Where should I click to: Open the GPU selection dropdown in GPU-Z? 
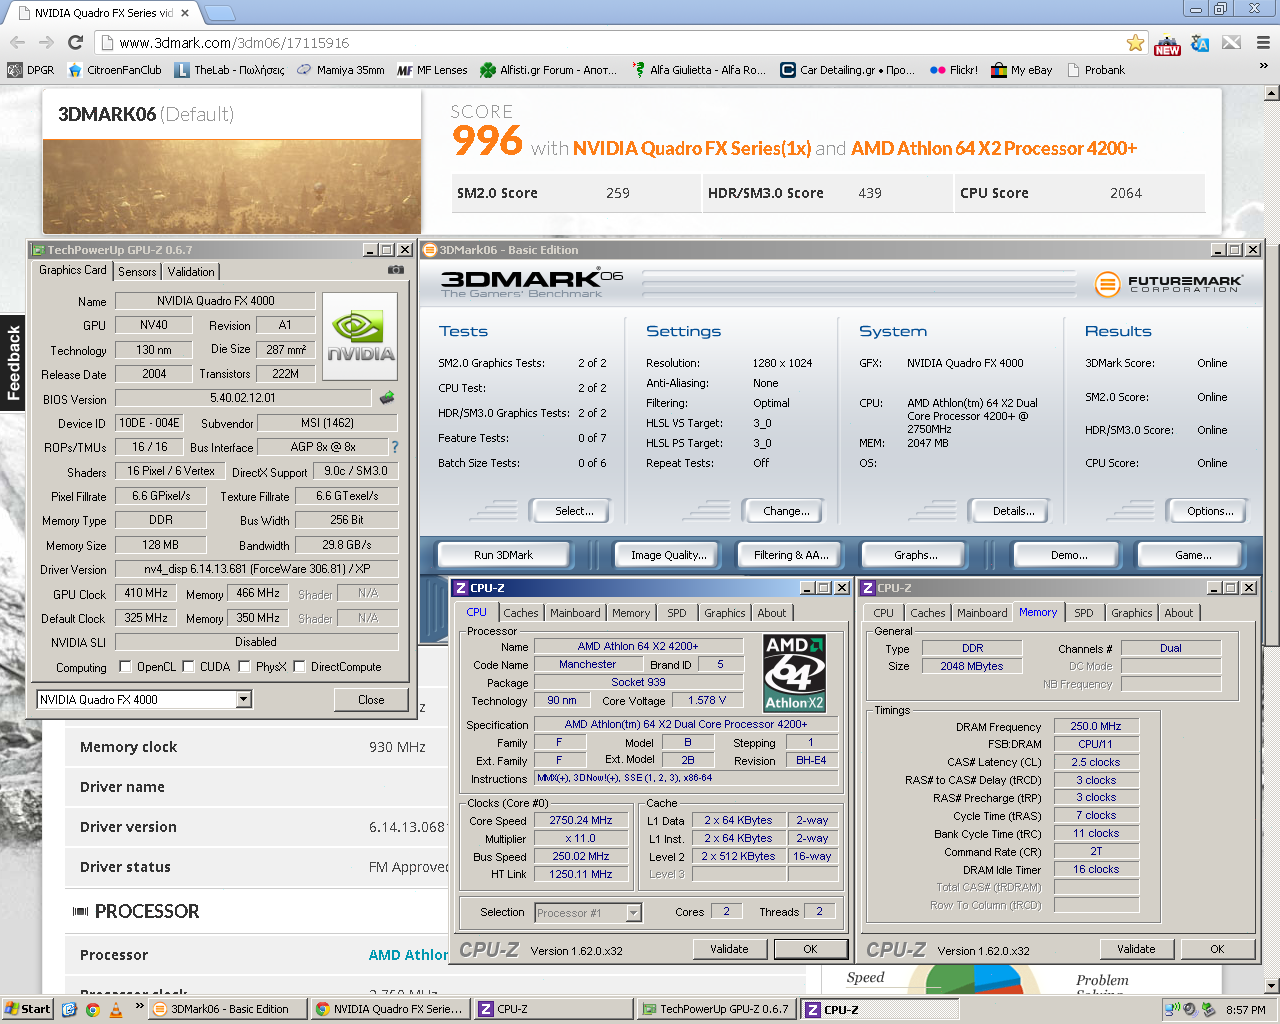pos(244,699)
